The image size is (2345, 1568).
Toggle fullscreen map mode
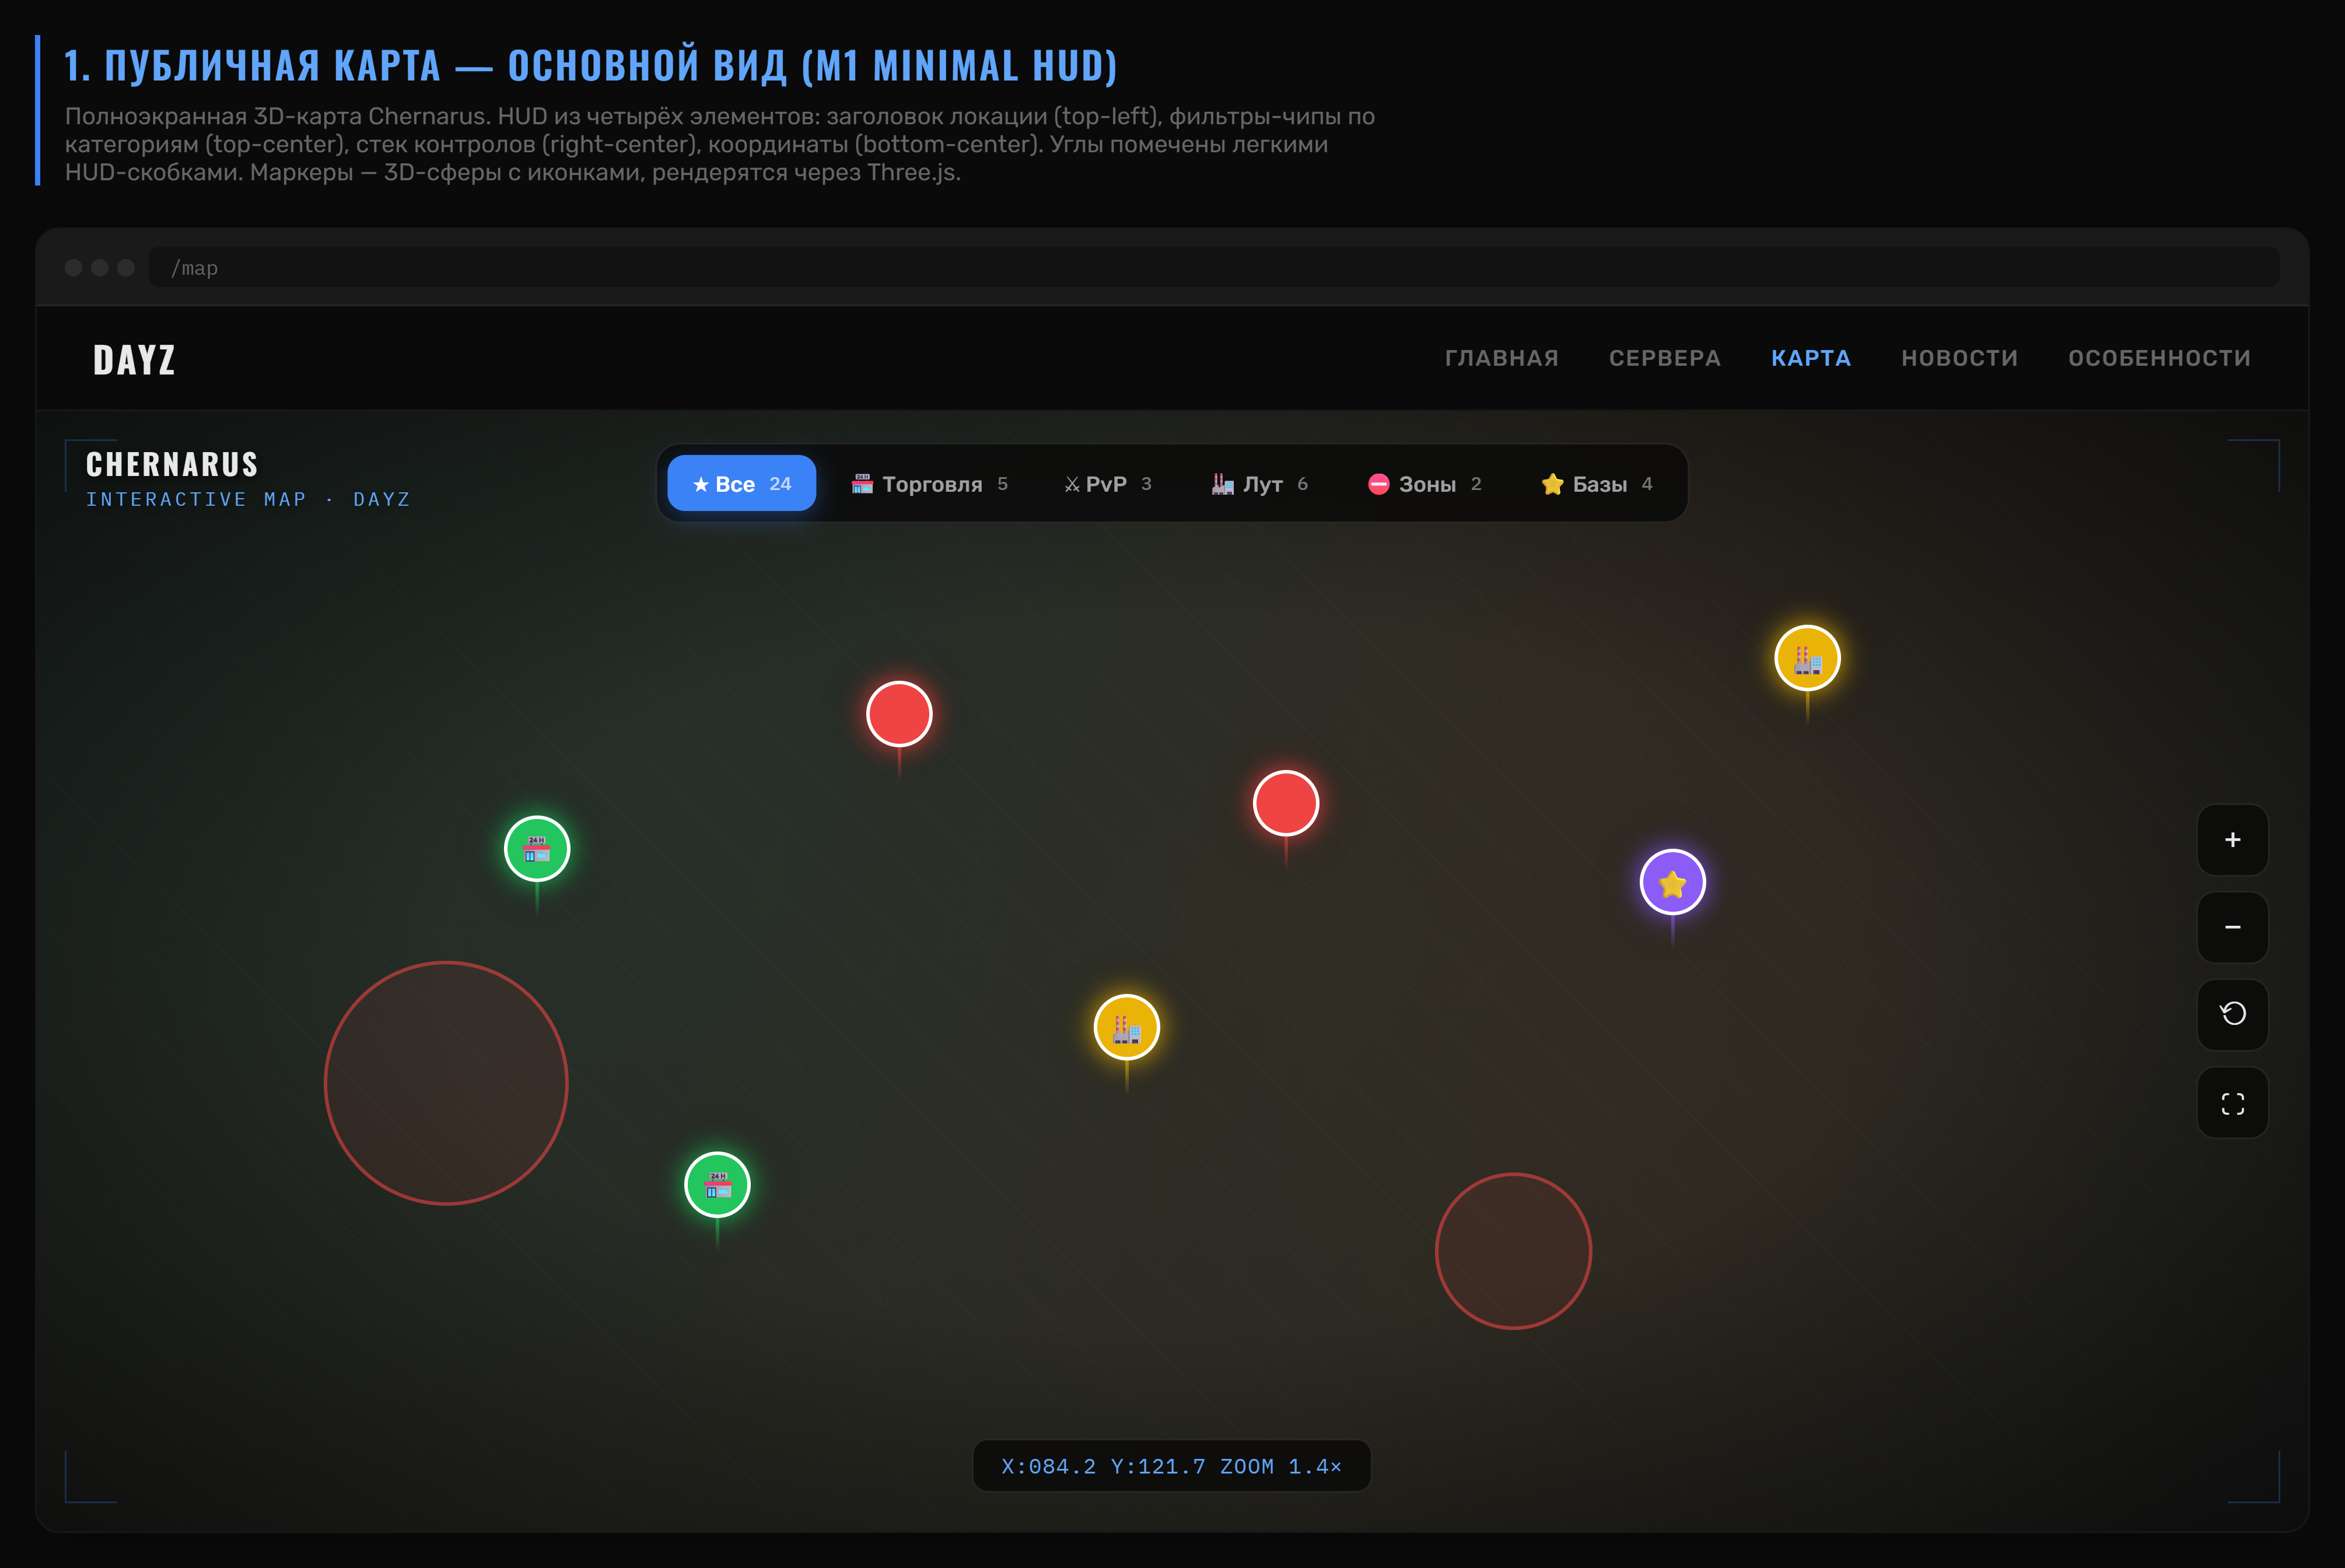tap(2232, 1103)
